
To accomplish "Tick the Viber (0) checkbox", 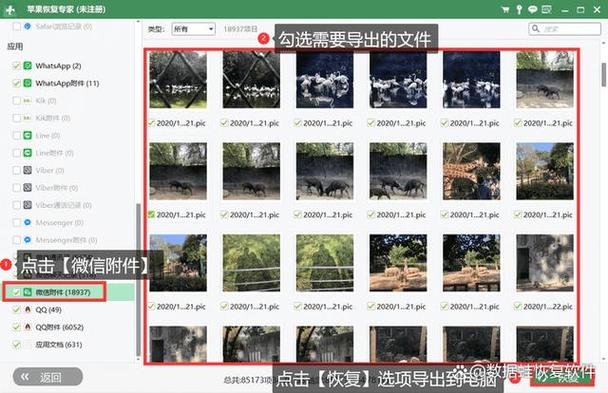I will coord(16,170).
